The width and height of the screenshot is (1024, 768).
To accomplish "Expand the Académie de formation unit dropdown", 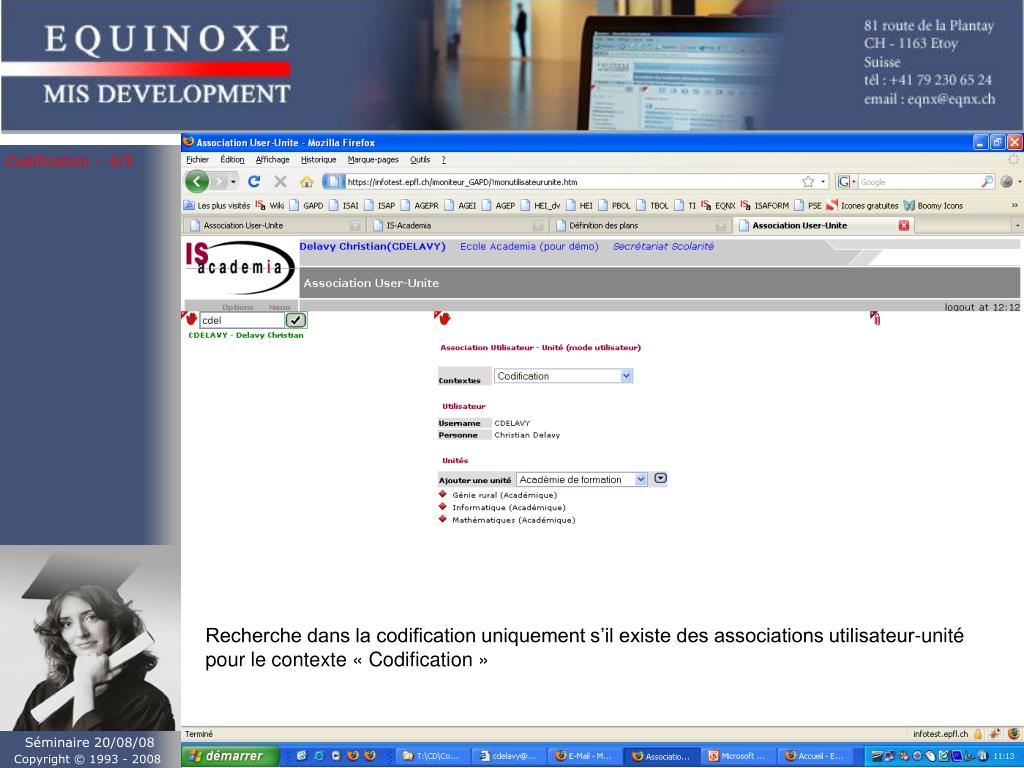I will point(641,480).
